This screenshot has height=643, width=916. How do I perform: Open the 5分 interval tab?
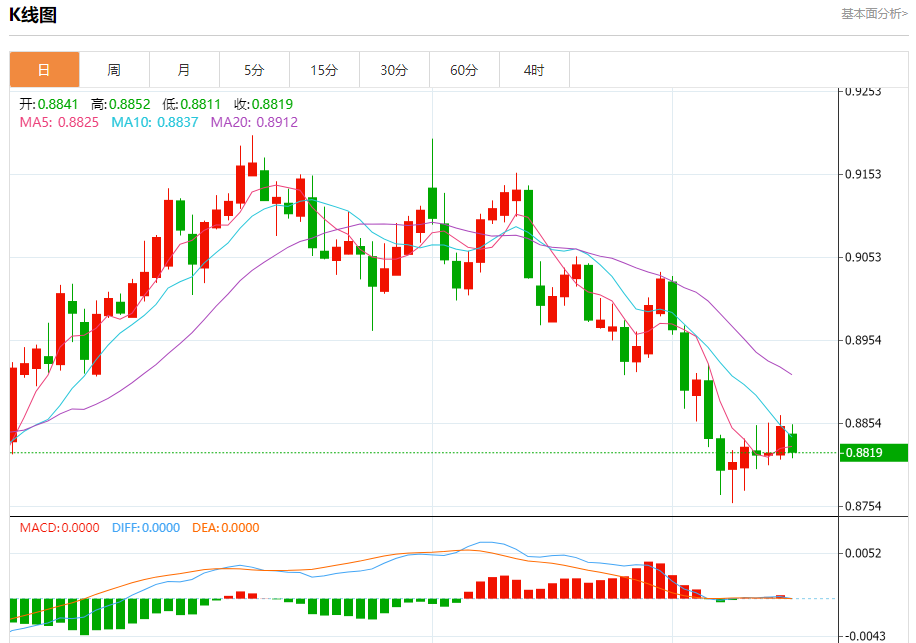pos(255,70)
